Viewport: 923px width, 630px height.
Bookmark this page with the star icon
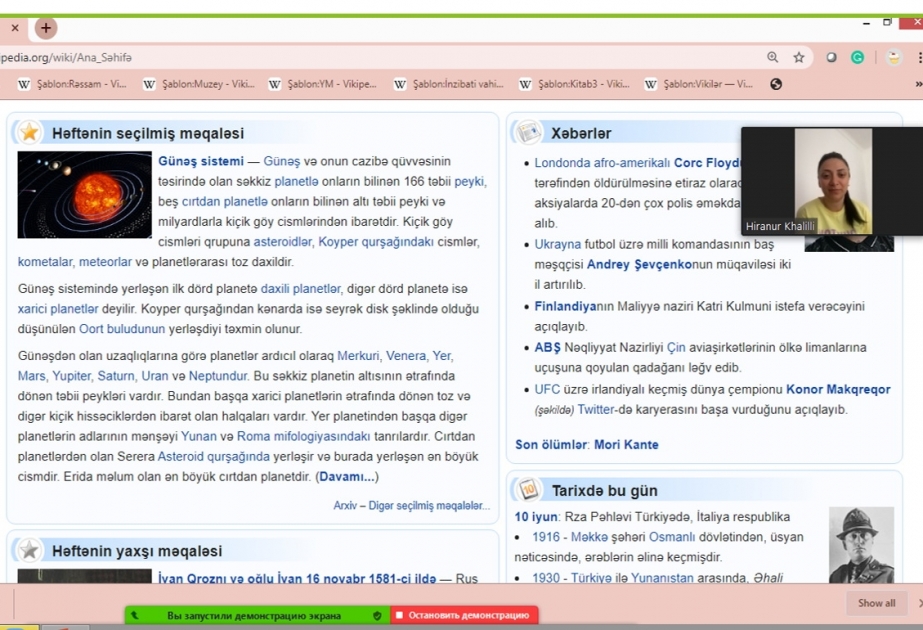pos(799,57)
